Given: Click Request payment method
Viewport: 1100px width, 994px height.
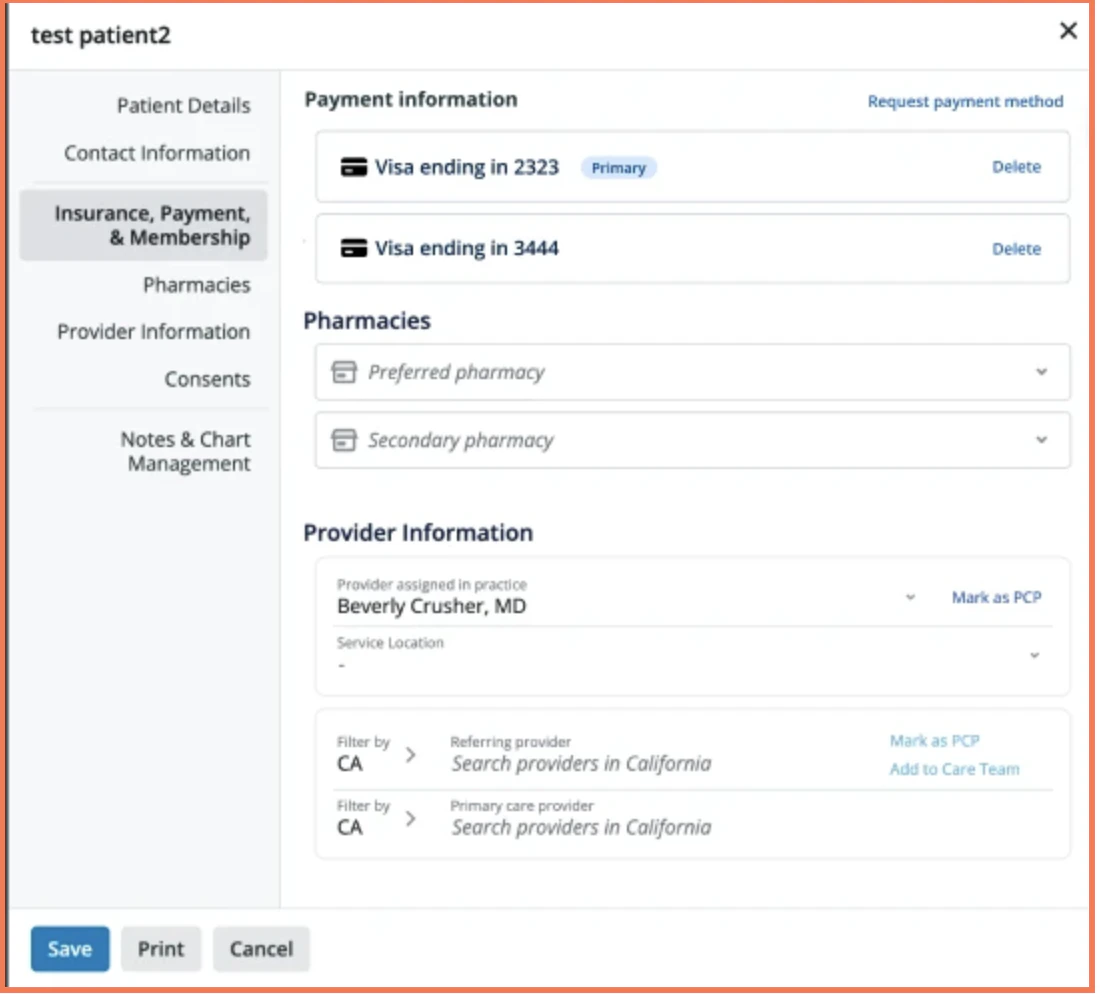Looking at the screenshot, I should [964, 101].
